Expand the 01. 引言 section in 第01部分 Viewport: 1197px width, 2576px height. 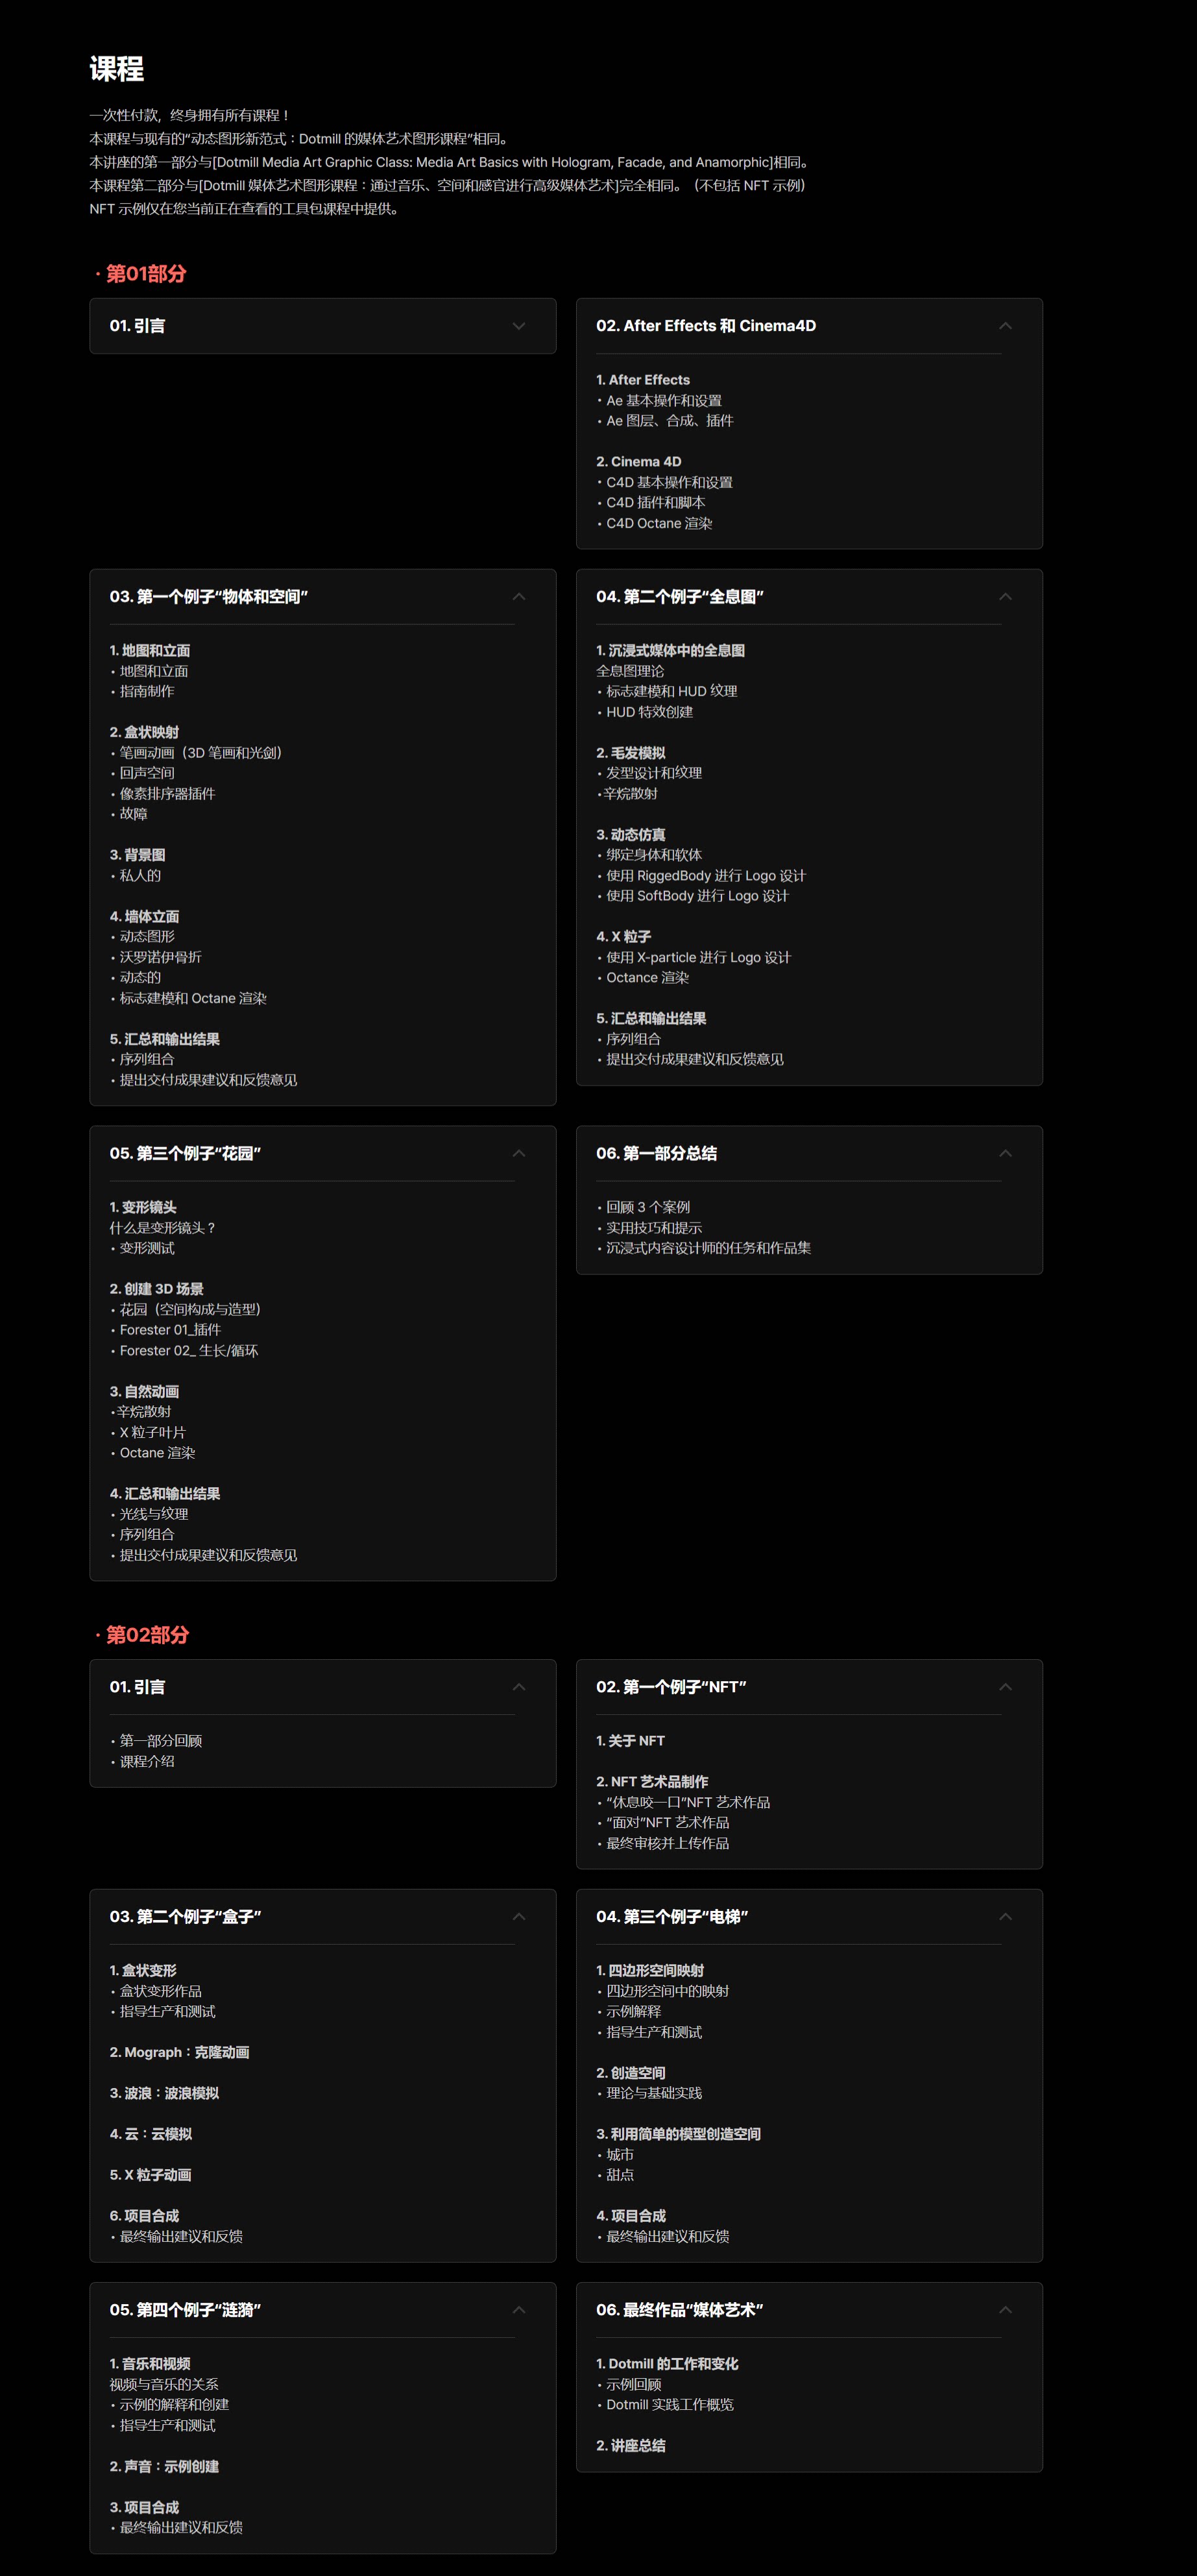click(322, 326)
